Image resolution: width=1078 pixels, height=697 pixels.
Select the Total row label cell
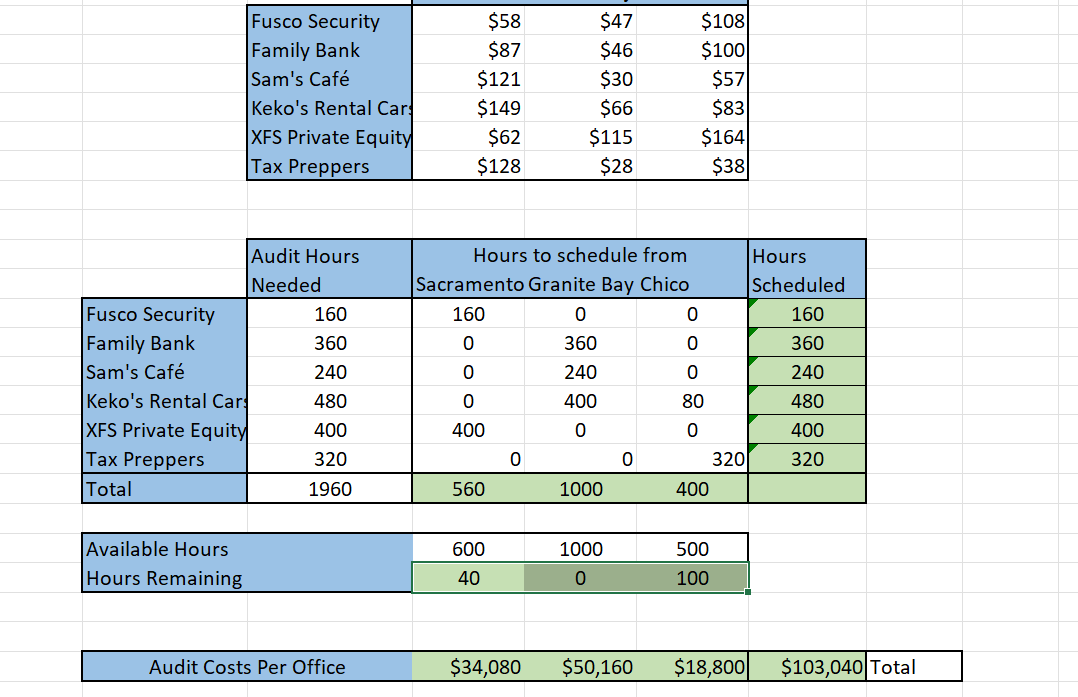pos(164,488)
